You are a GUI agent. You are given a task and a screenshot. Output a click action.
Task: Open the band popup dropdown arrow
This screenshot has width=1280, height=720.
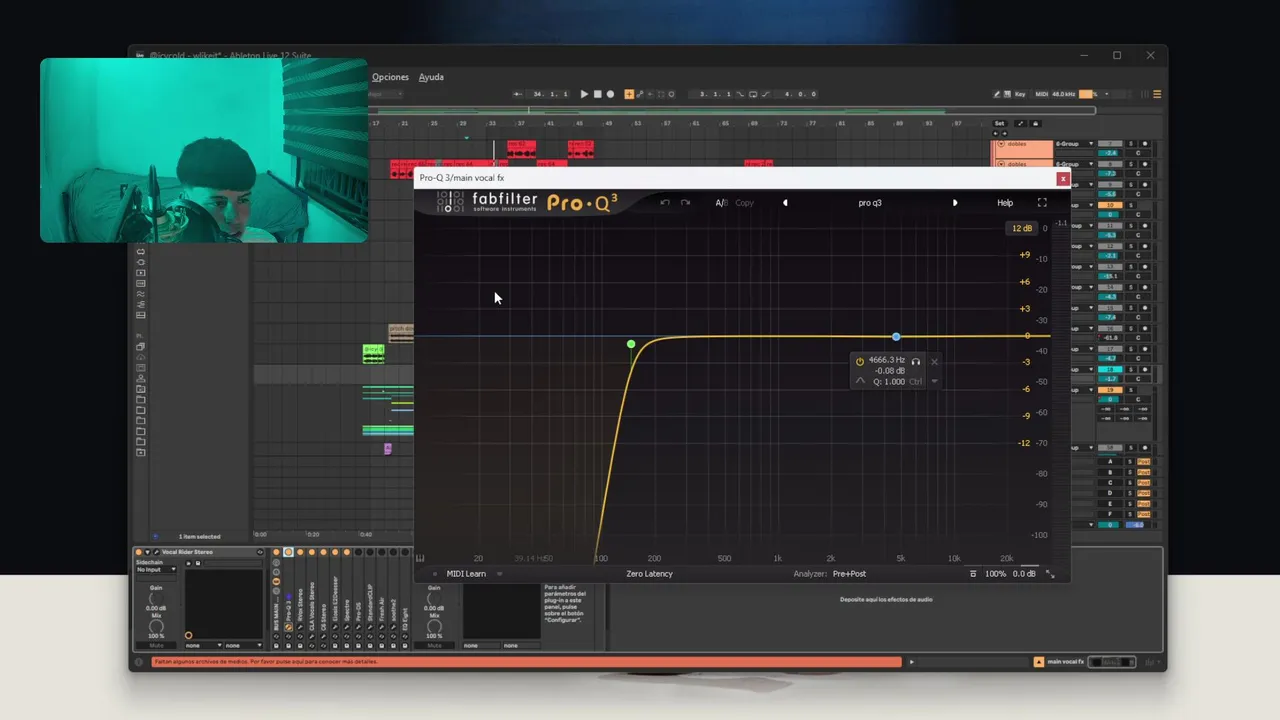(934, 381)
